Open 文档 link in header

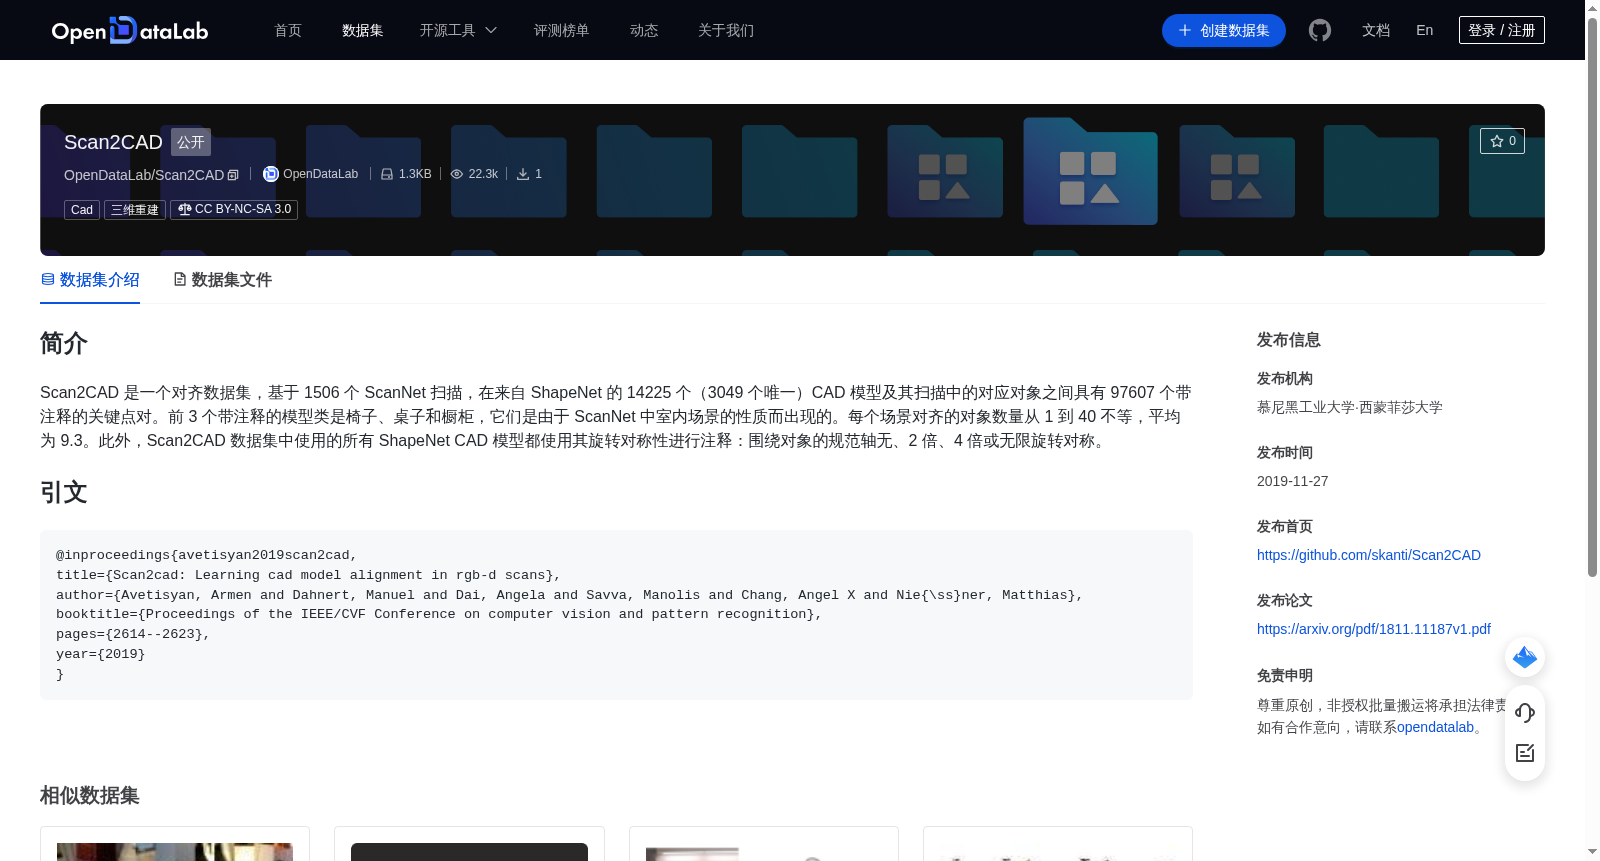point(1376,30)
